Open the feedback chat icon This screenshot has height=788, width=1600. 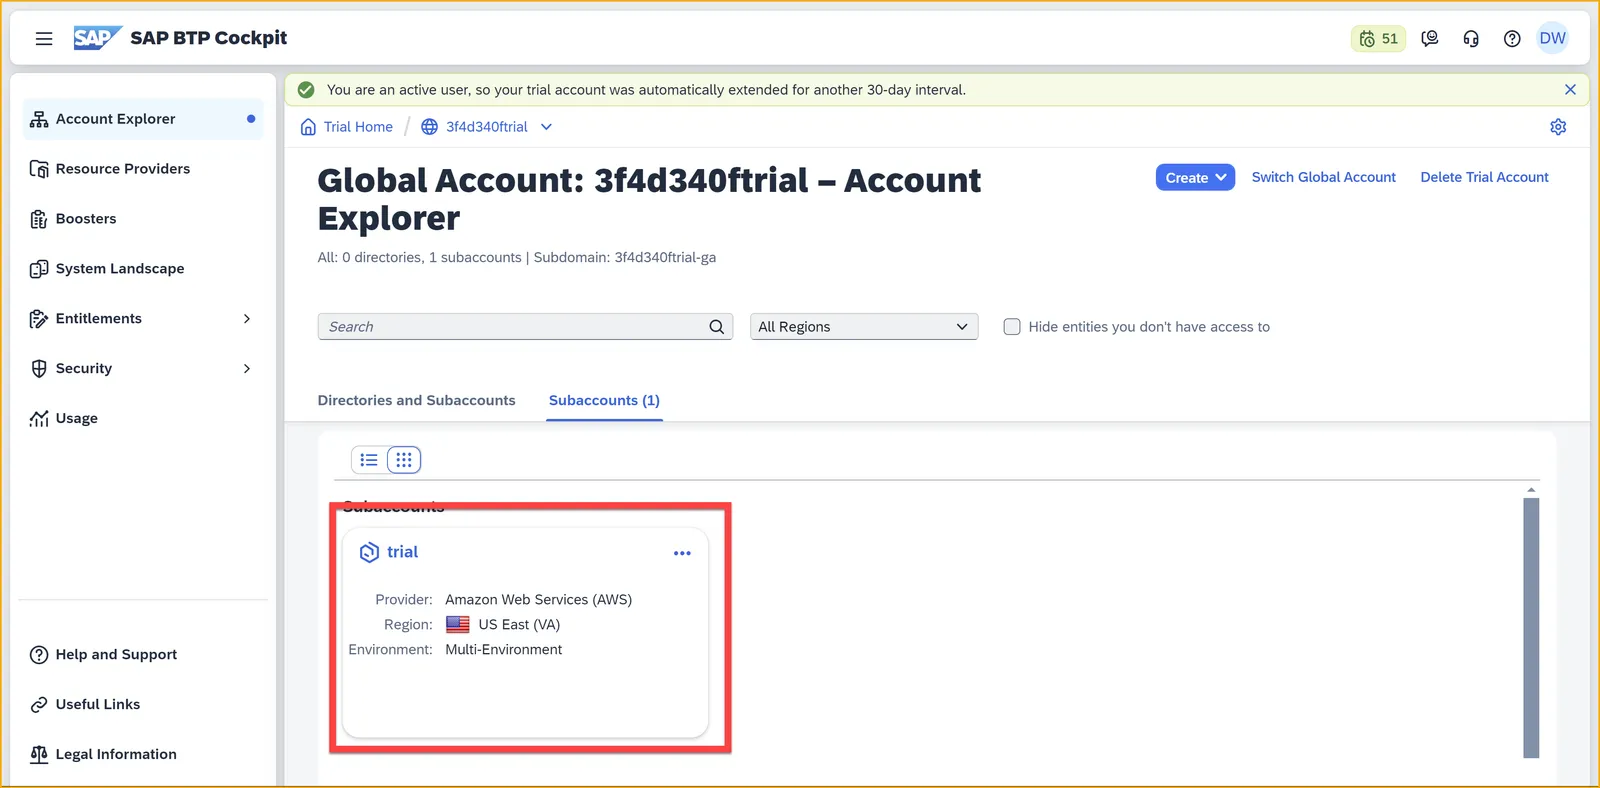coord(1430,39)
